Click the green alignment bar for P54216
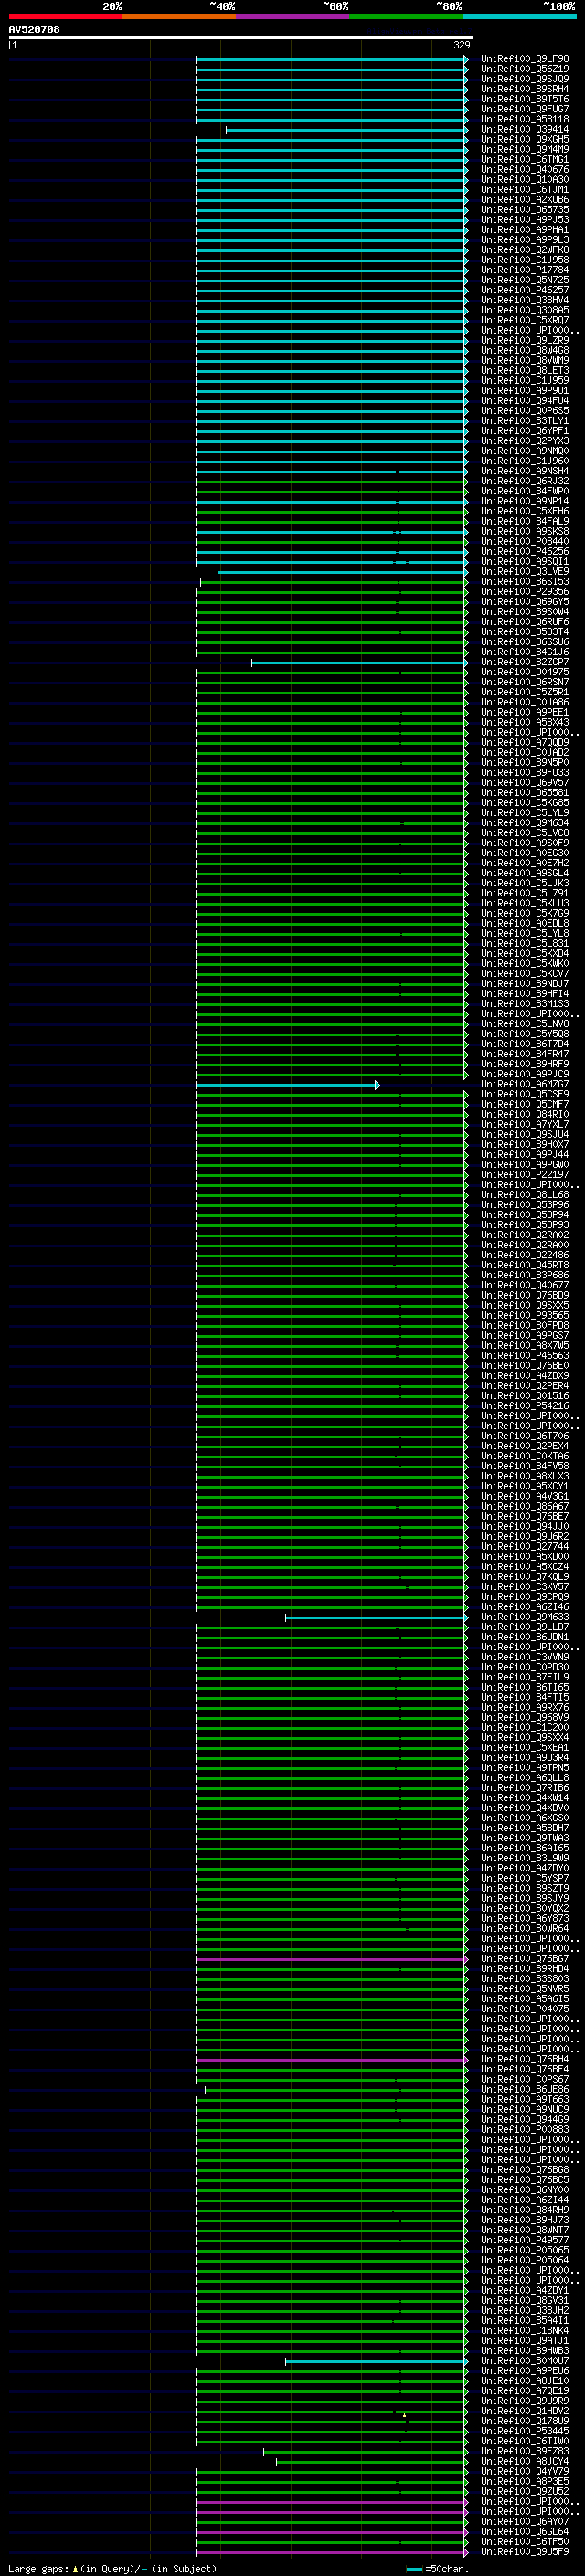The image size is (585, 2576). 332,1406
